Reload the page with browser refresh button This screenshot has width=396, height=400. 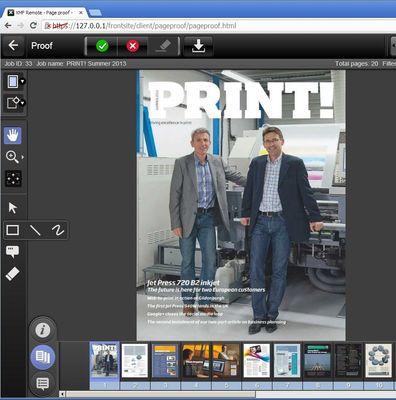(x=33, y=25)
